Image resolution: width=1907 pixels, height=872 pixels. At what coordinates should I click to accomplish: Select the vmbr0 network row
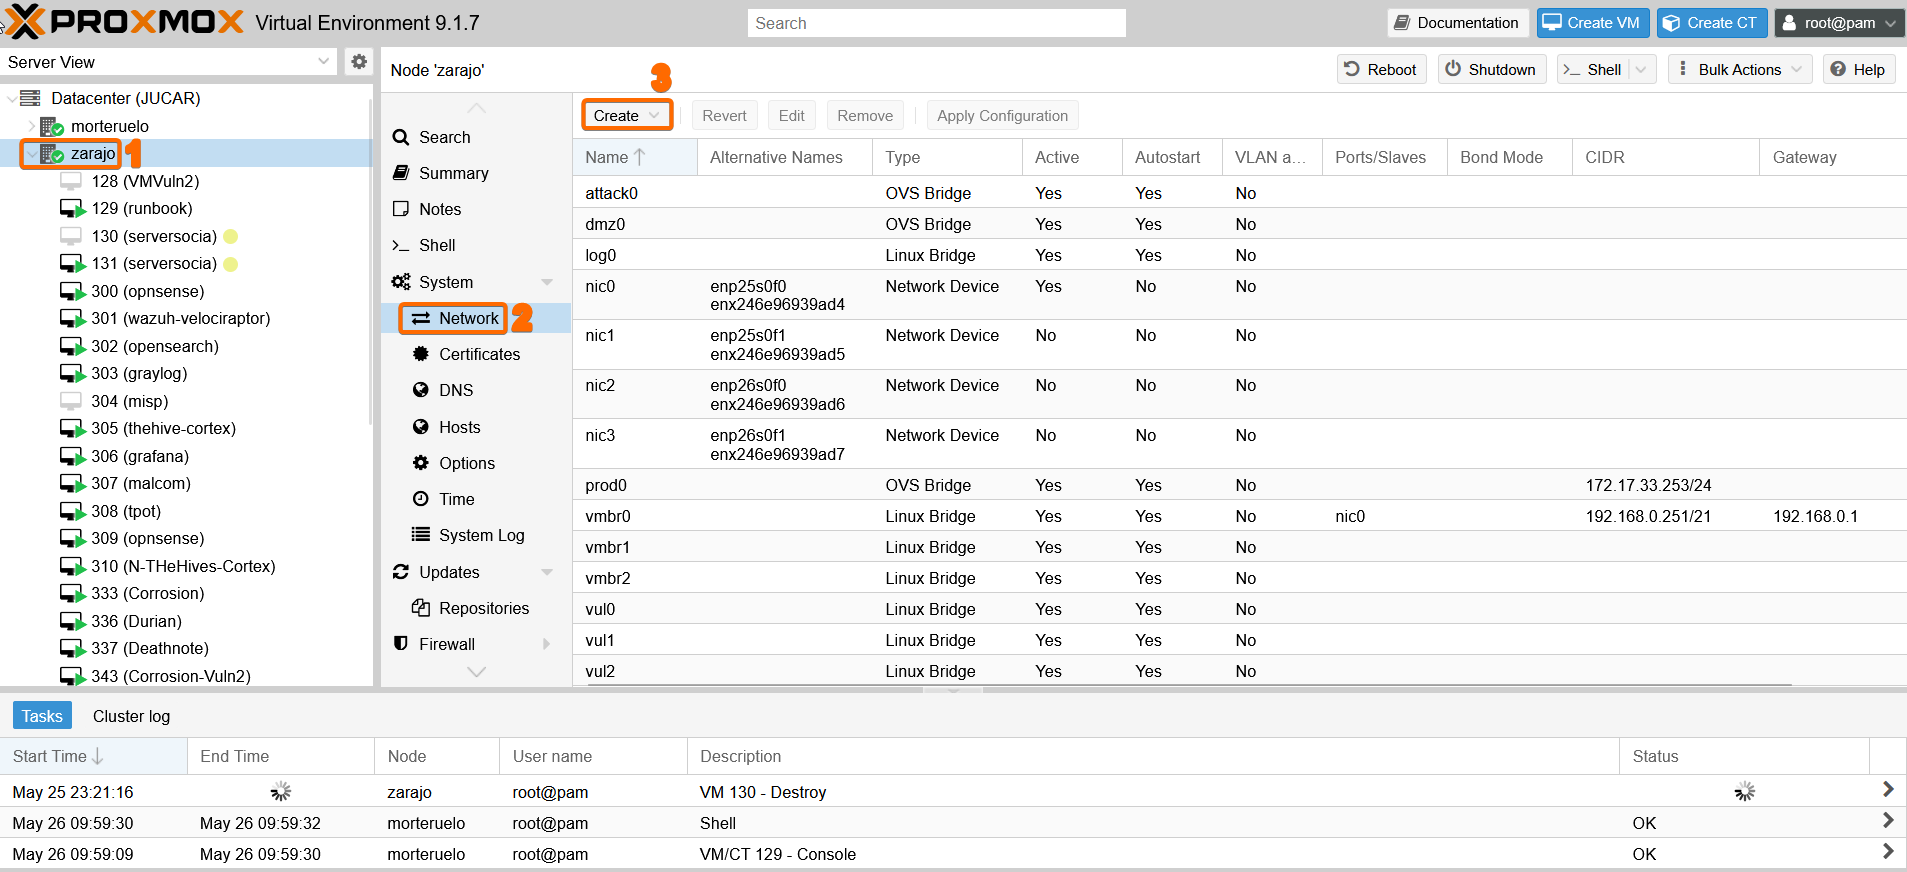[x=1240, y=516]
